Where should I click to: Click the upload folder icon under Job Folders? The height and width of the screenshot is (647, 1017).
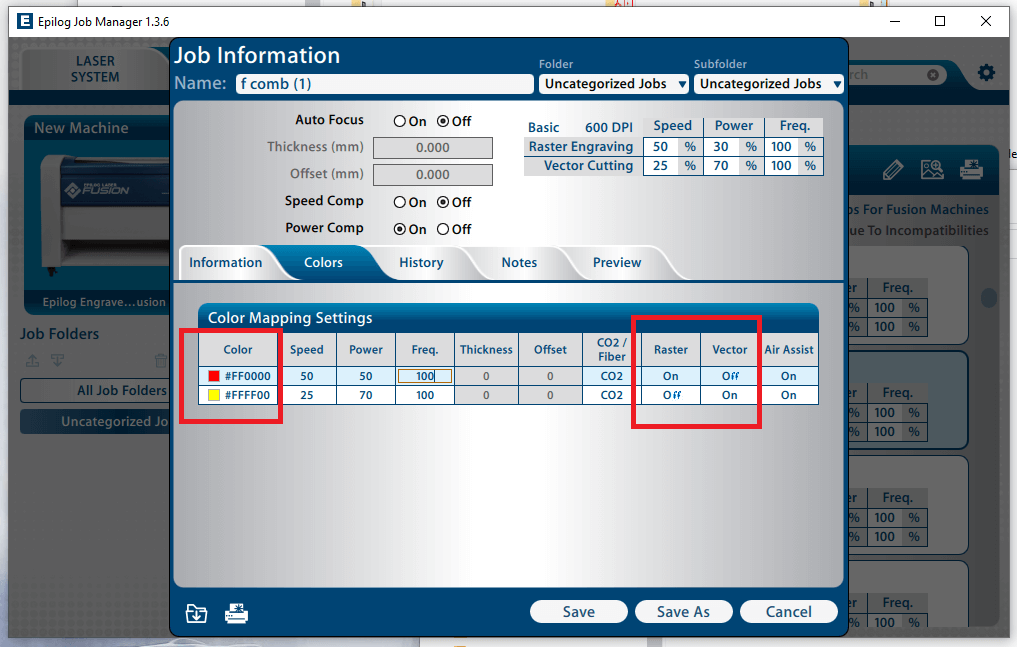pos(32,360)
